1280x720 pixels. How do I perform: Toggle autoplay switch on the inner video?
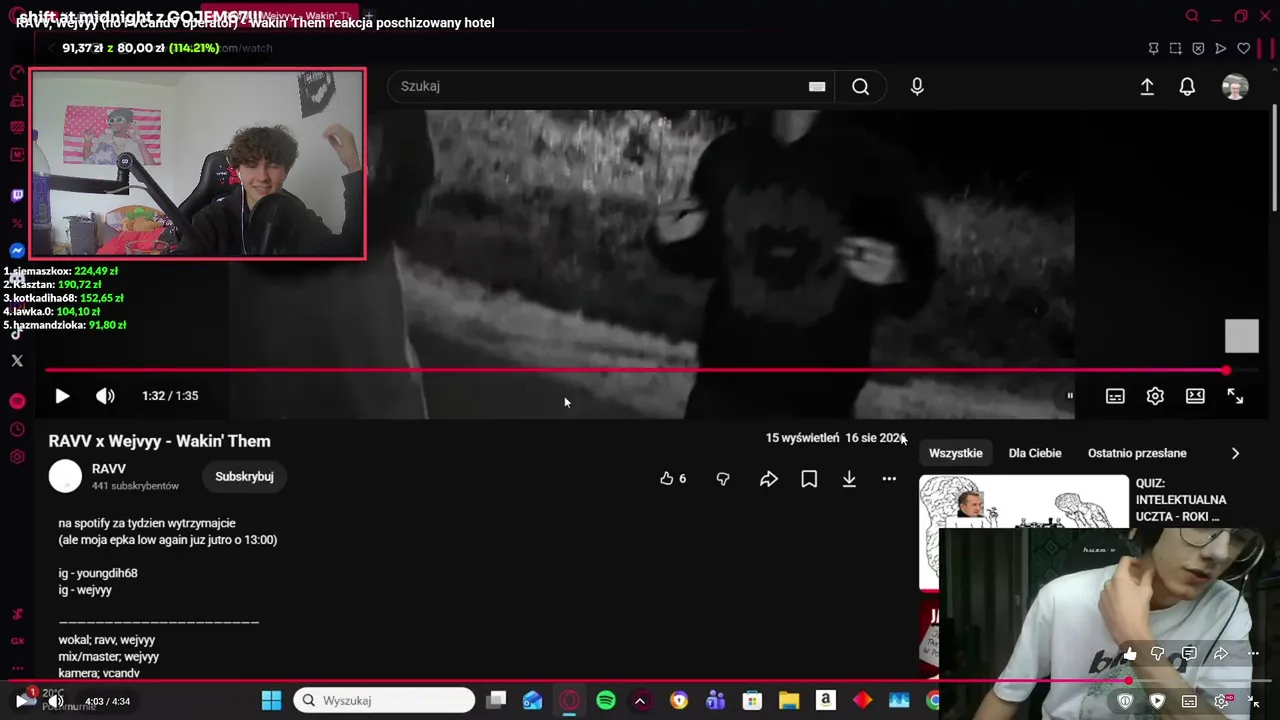click(x=1070, y=396)
